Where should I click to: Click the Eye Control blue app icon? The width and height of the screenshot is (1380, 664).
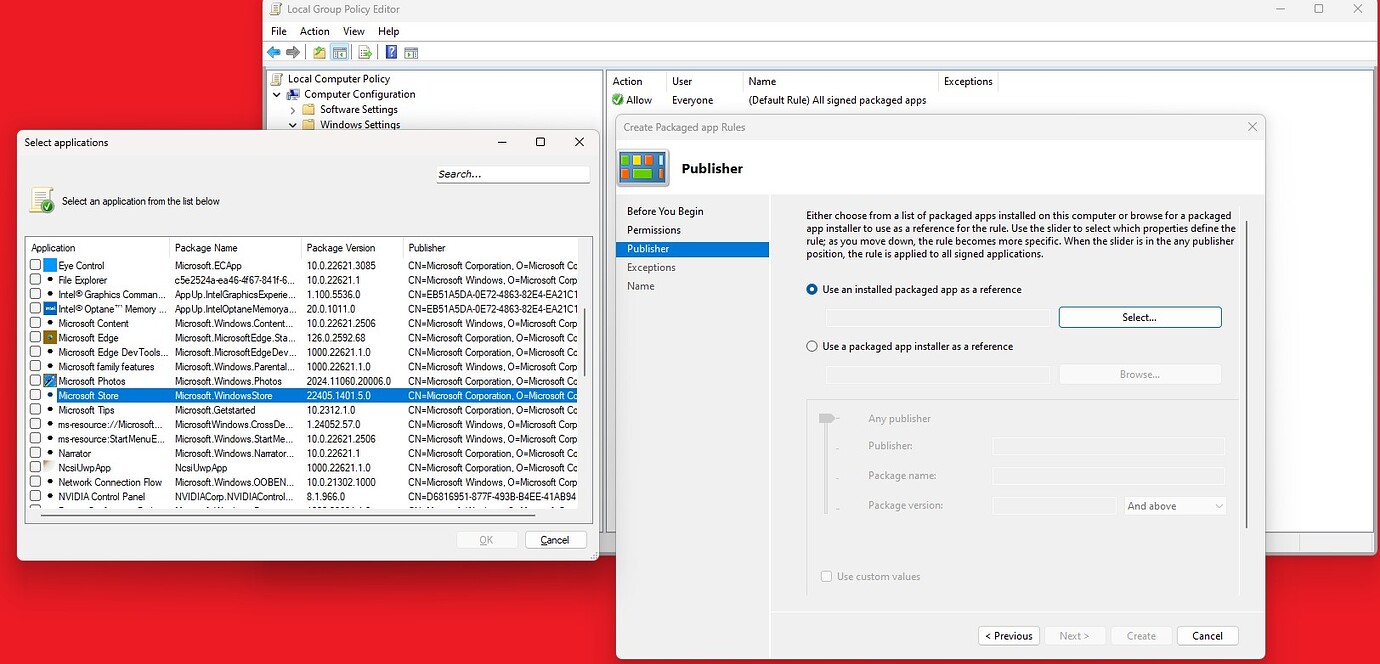50,265
